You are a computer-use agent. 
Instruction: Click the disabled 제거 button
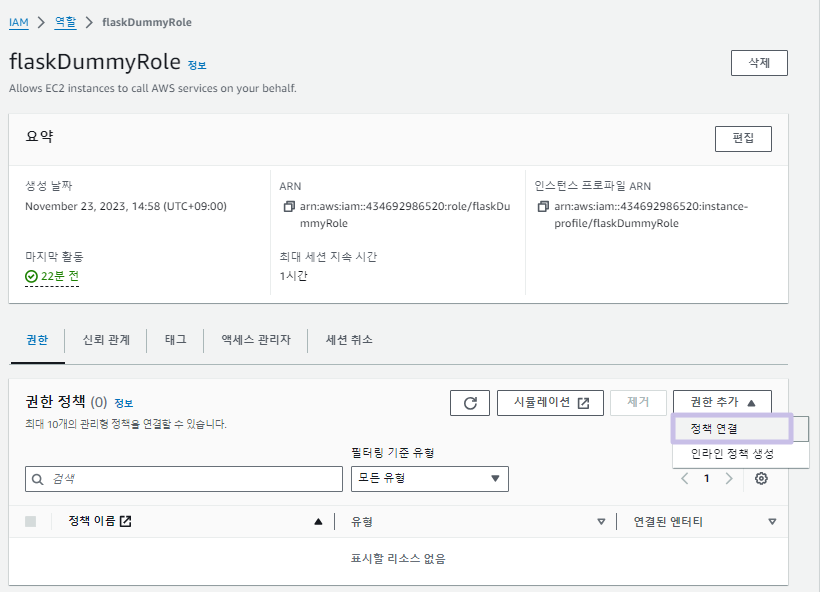638,403
